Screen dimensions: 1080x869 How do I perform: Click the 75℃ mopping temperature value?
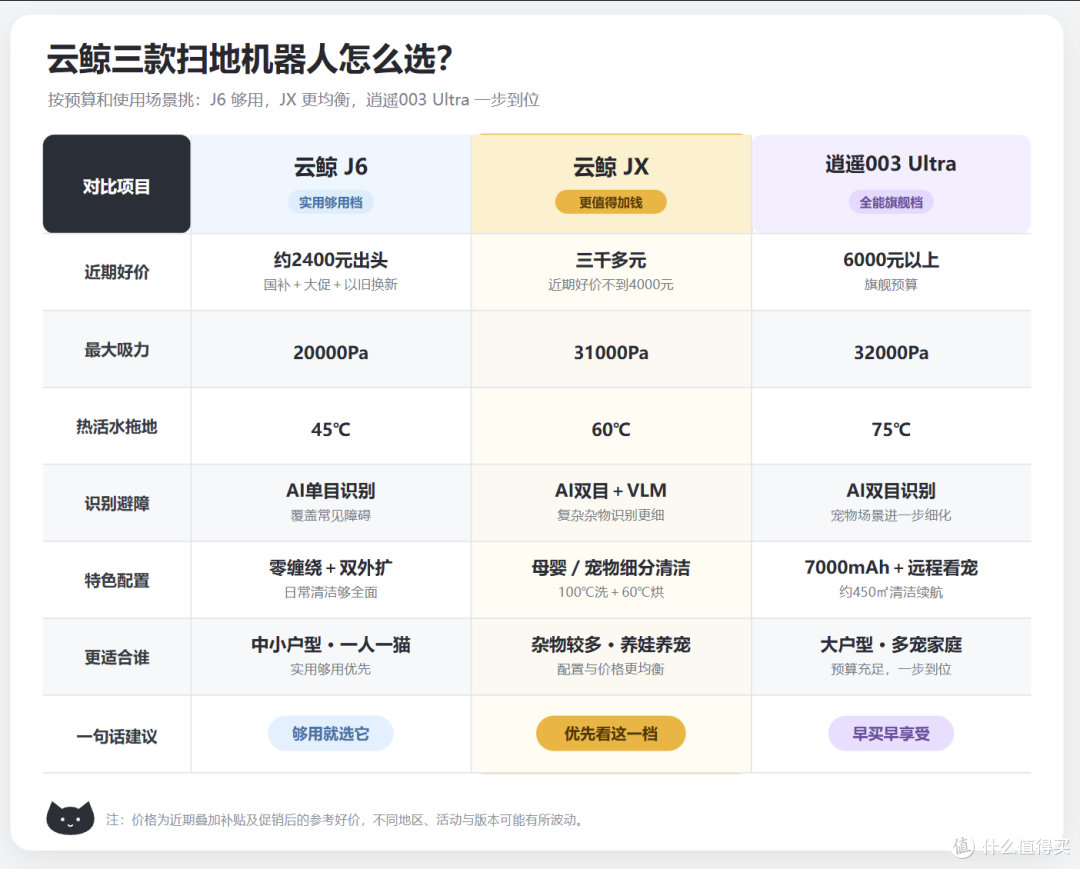[x=891, y=430]
